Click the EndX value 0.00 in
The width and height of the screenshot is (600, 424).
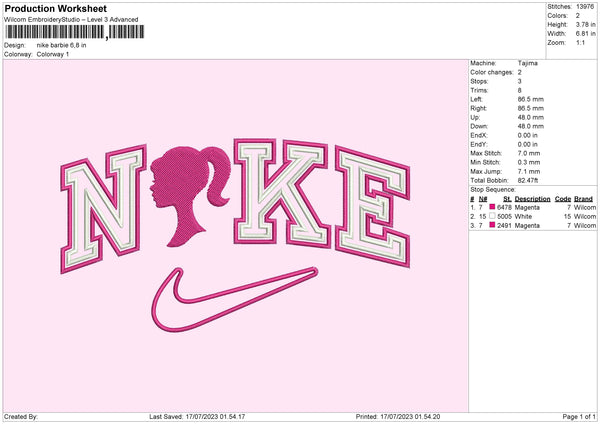528,135
